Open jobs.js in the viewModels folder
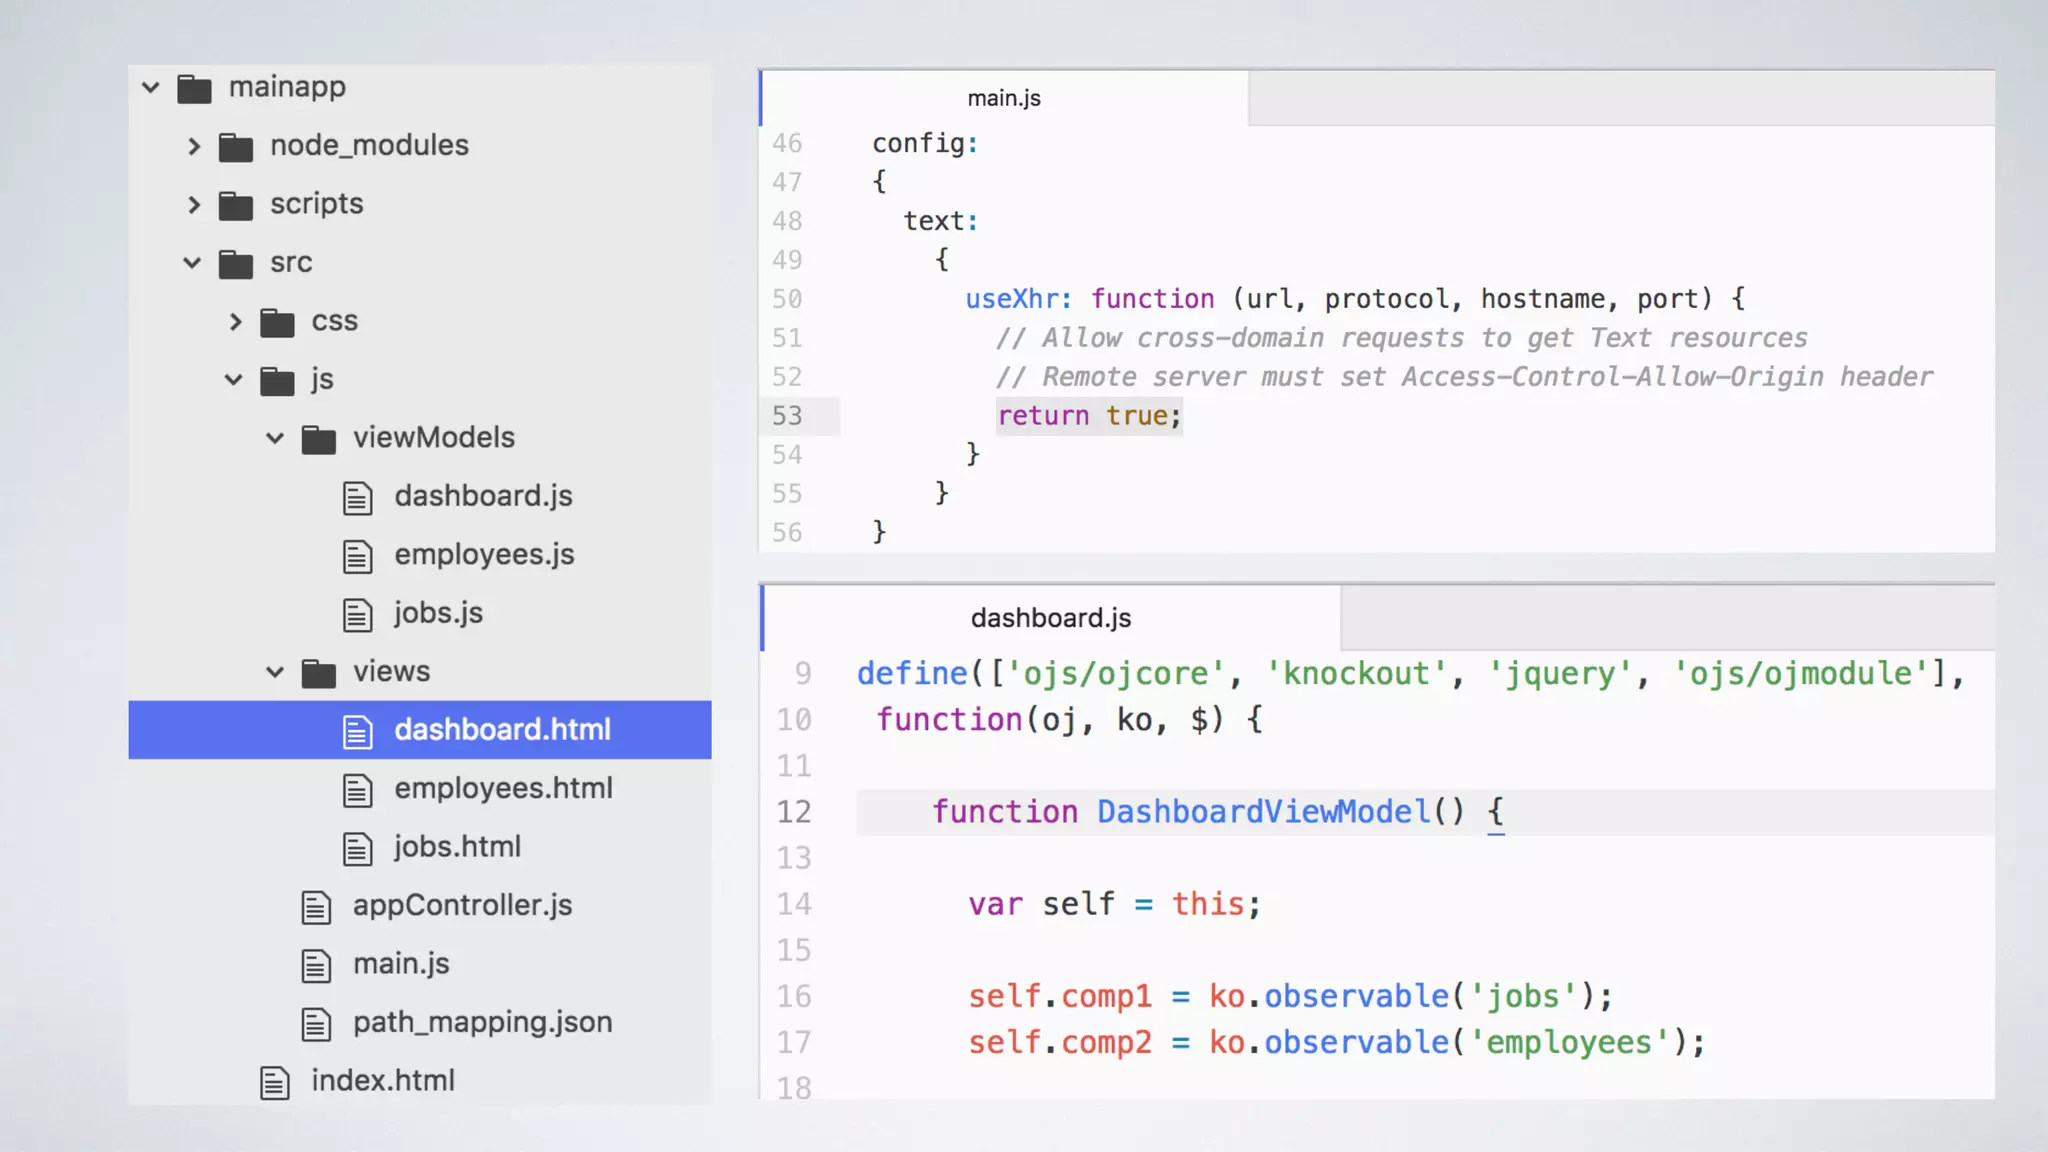The width and height of the screenshot is (2048, 1152). 438,613
